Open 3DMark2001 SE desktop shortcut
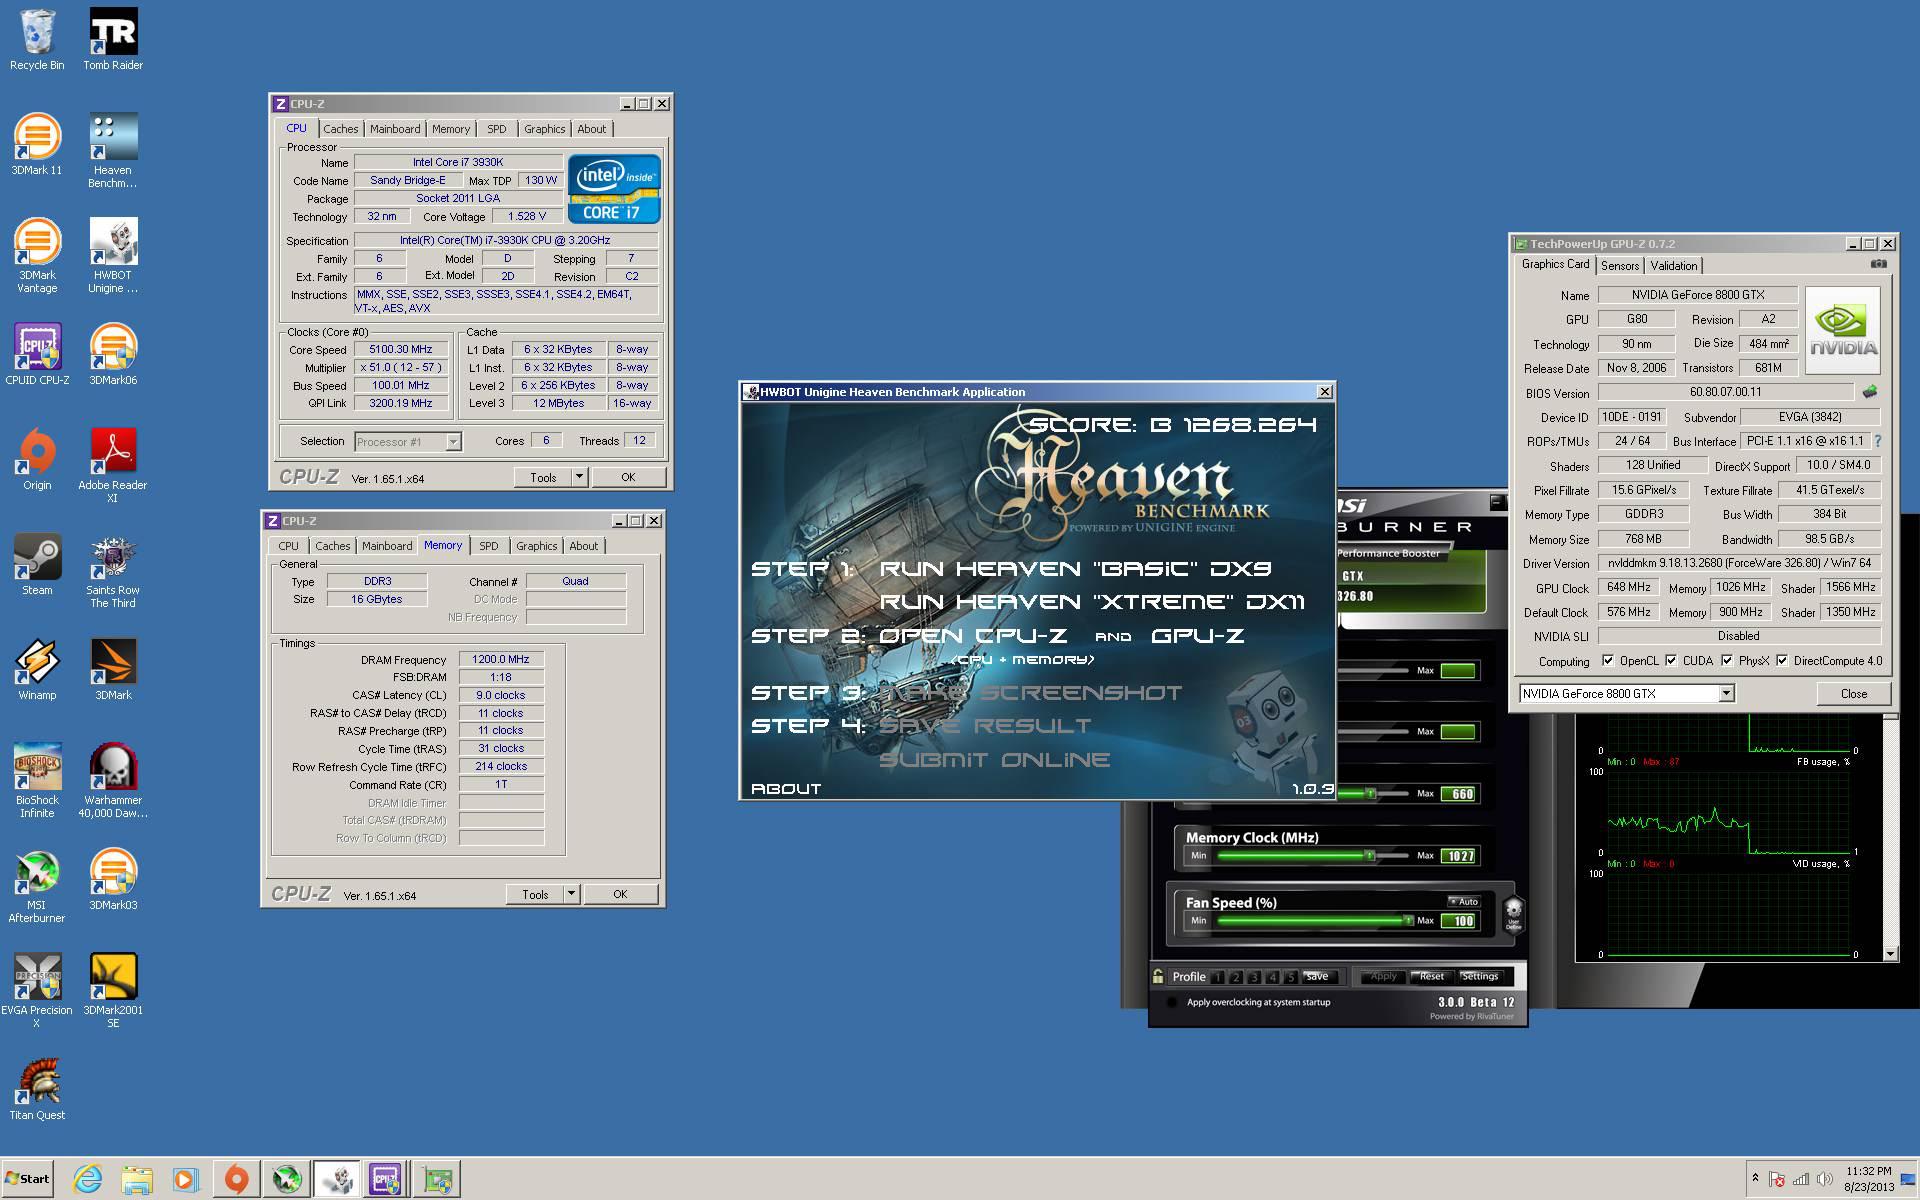 point(113,991)
